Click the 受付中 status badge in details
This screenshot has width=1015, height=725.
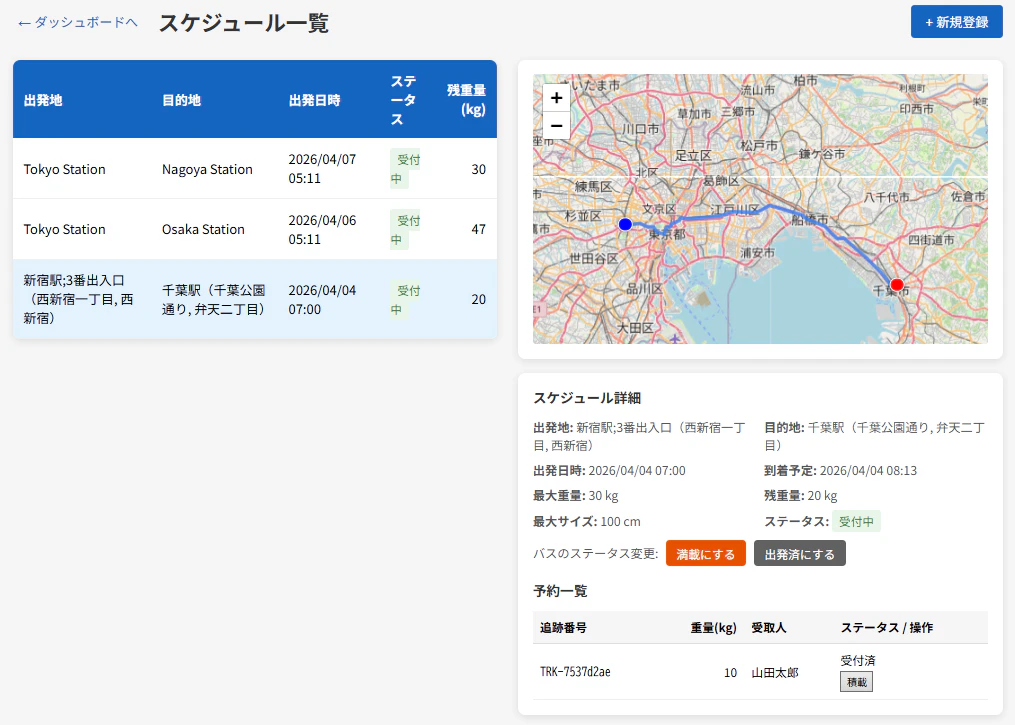856,521
